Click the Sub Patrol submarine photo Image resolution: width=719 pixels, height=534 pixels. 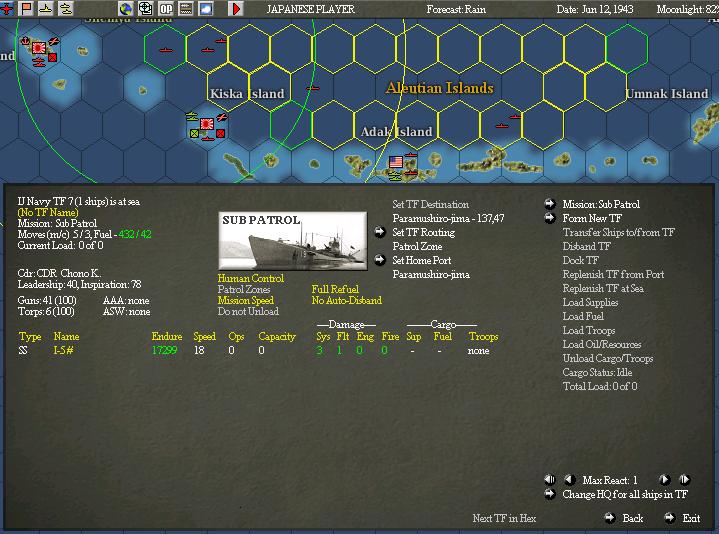point(293,241)
